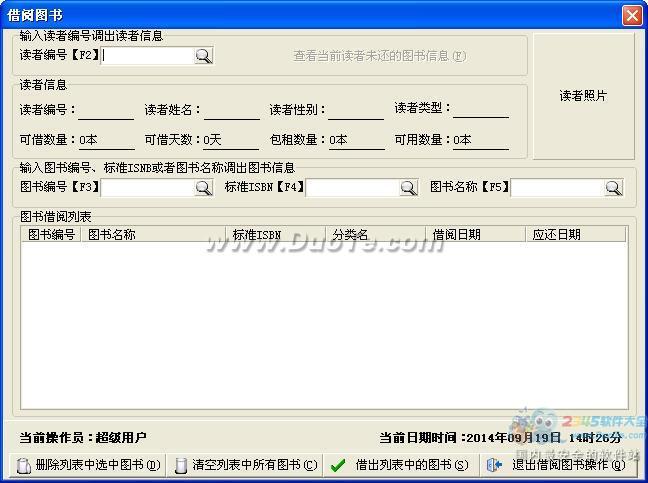Click the search icon next to 图书名称 field
The width and height of the screenshot is (648, 483).
[x=612, y=187]
